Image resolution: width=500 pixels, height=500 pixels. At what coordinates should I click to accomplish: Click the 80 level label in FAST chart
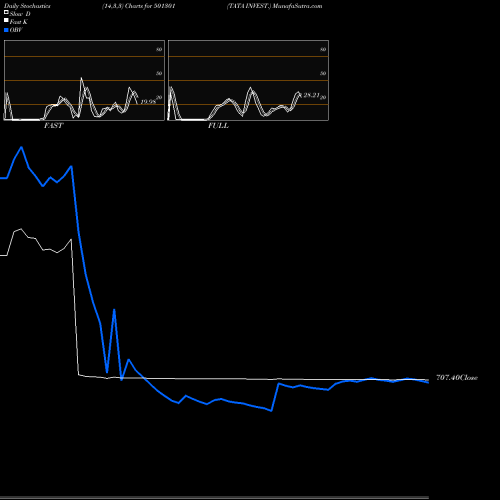click(x=159, y=49)
